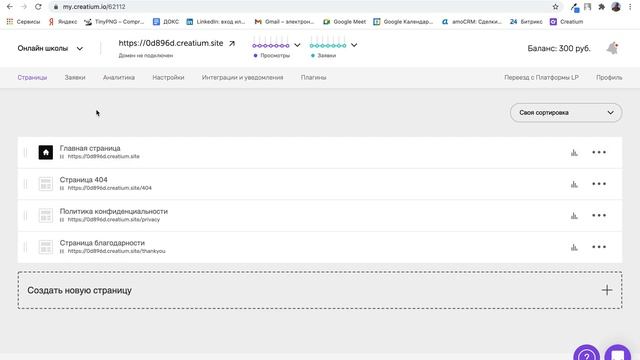This screenshot has width=640, height=360.
Task: Open the https://0d896d.creatium.site link
Action: click(171, 43)
